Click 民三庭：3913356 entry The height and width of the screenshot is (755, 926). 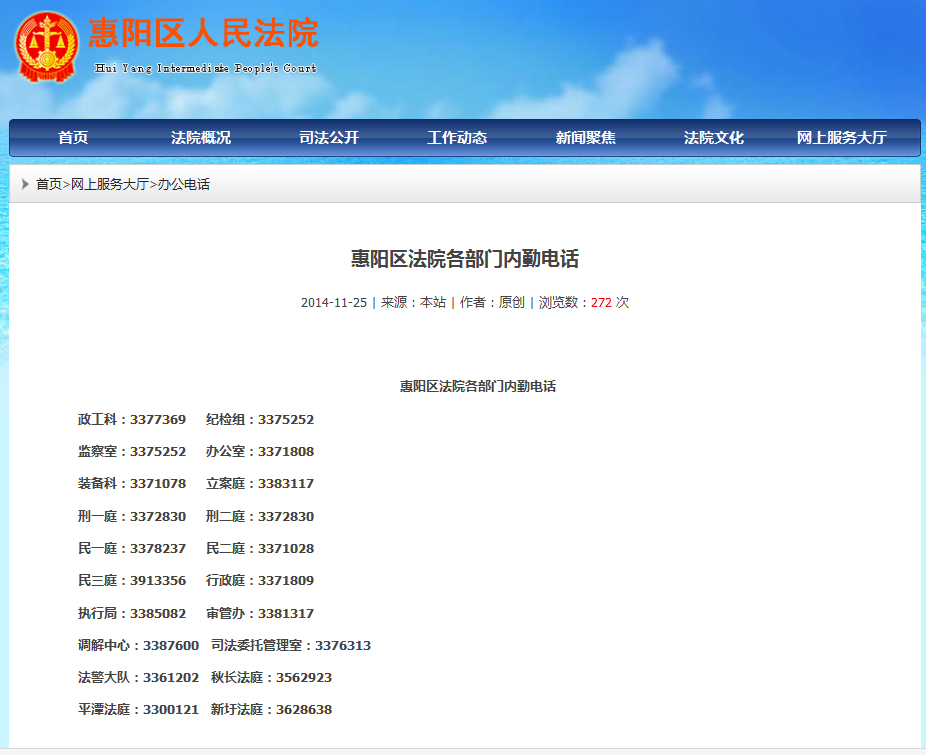point(132,580)
